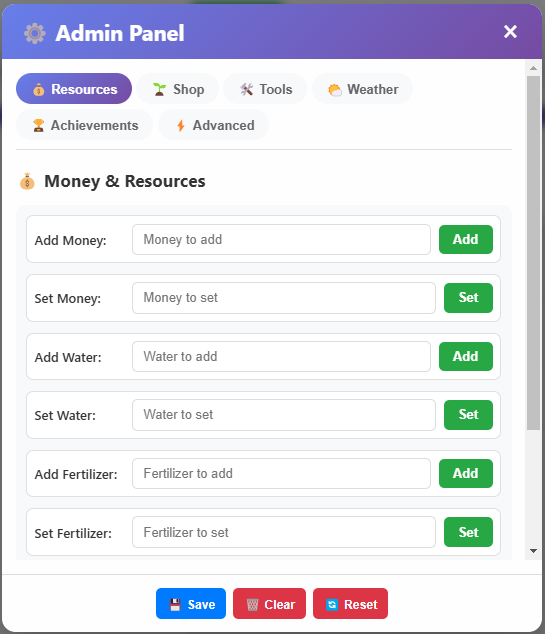Click the sun and cloud Weather icon
The height and width of the screenshot is (634, 545).
tap(335, 89)
